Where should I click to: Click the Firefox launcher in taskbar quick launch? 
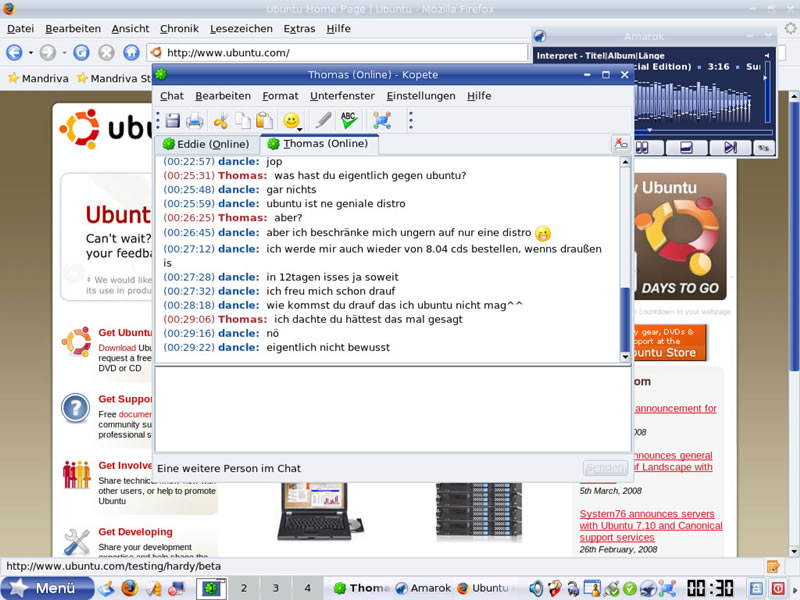coord(130,588)
